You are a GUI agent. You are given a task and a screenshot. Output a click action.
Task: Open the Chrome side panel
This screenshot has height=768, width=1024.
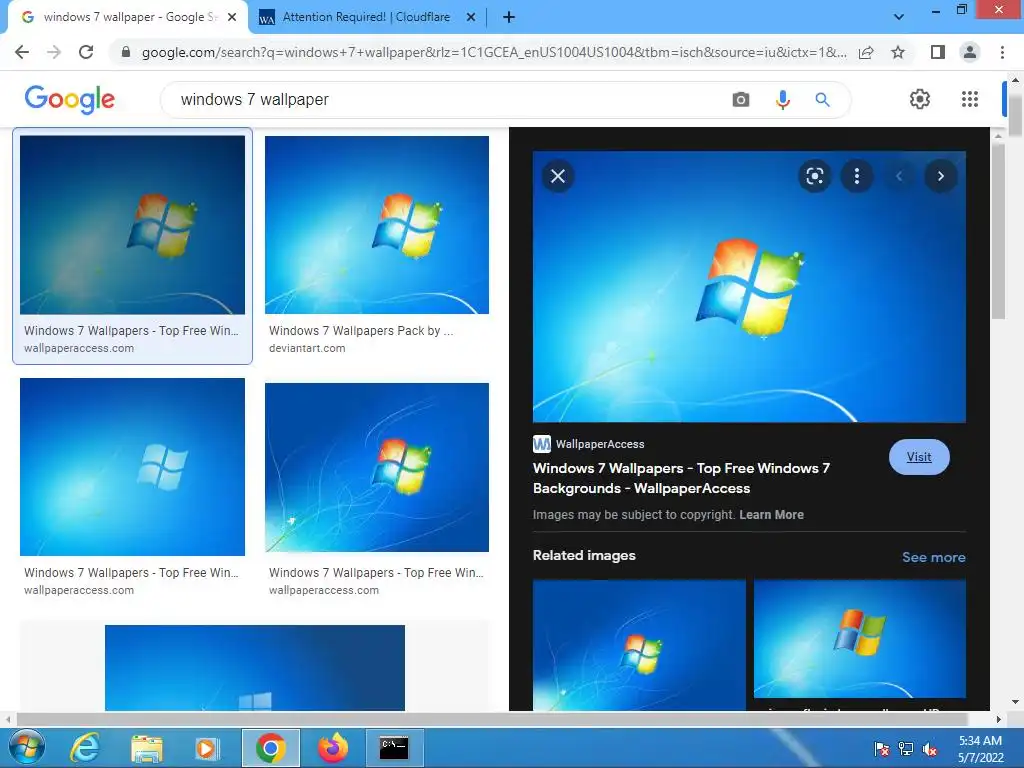[x=938, y=52]
